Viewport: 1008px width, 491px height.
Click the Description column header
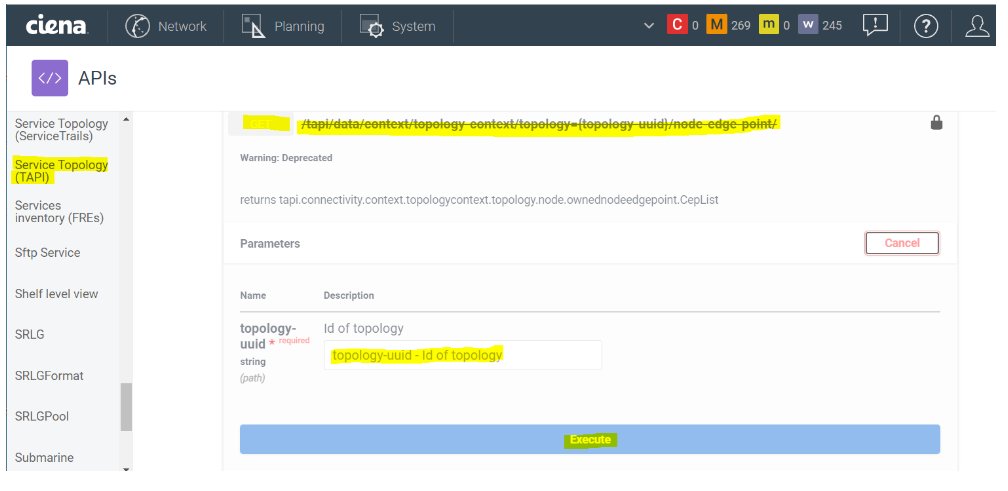click(348, 296)
